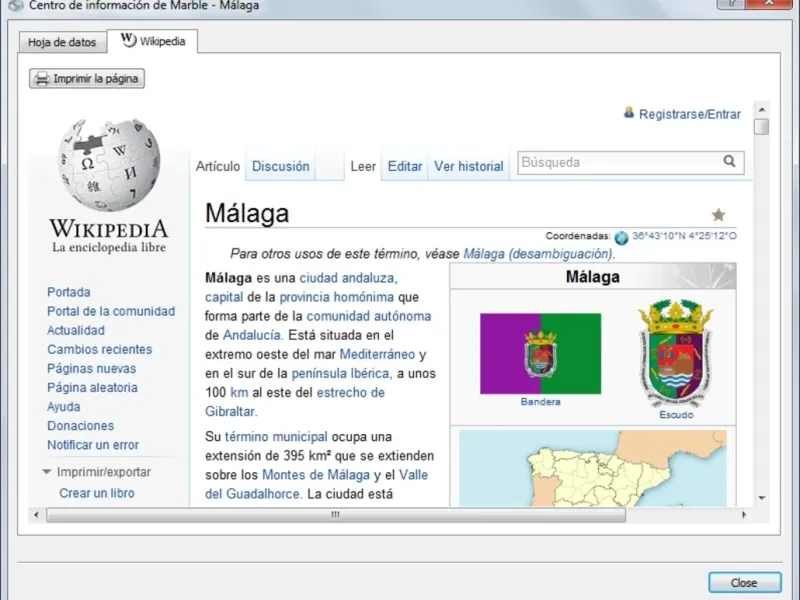Click the printer icon in Imprimir la página
The width and height of the screenshot is (800, 600).
pos(41,79)
